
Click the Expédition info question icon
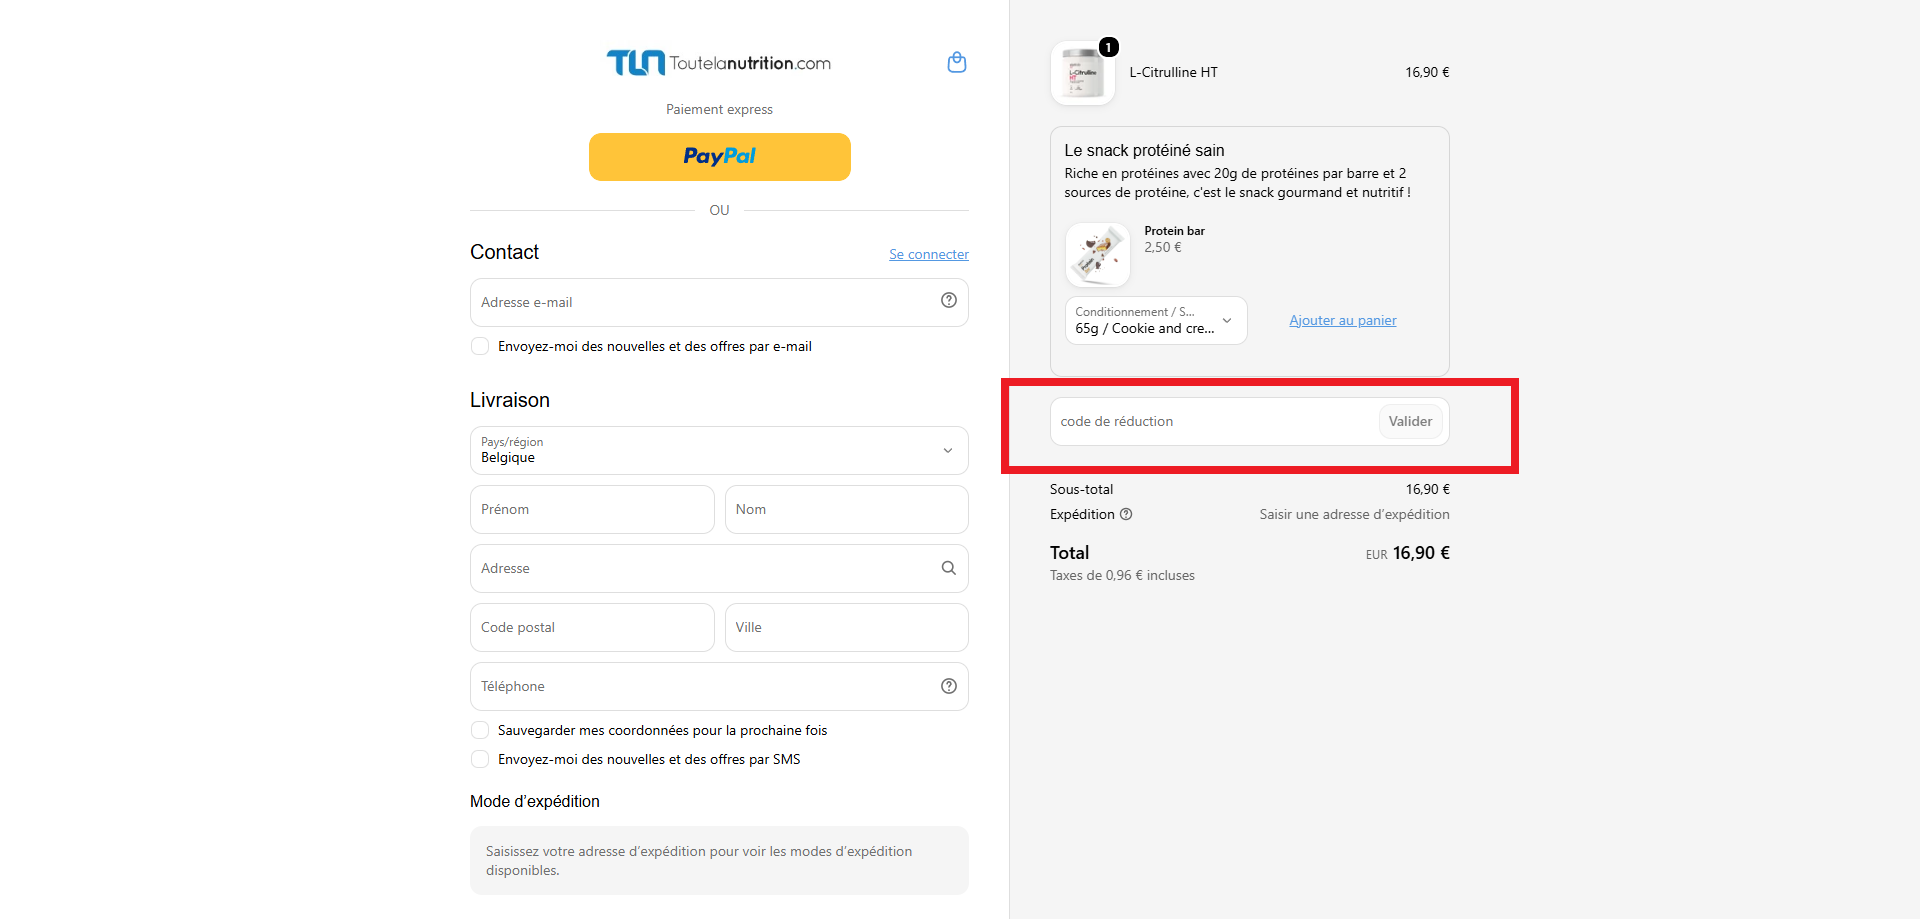tap(1126, 514)
